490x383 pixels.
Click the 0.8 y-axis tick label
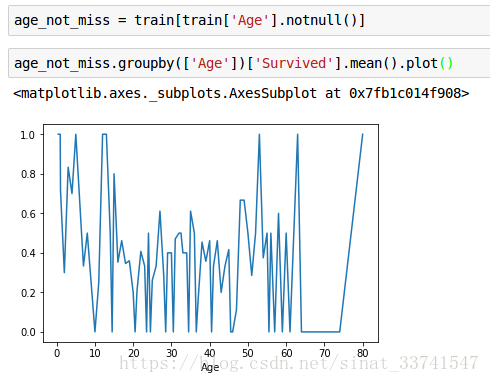(28, 174)
